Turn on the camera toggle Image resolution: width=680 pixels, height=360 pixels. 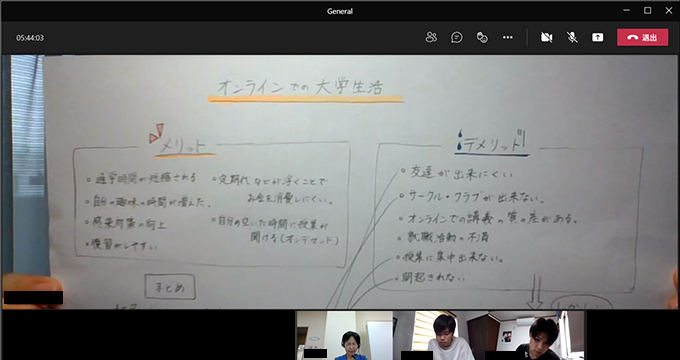click(546, 38)
